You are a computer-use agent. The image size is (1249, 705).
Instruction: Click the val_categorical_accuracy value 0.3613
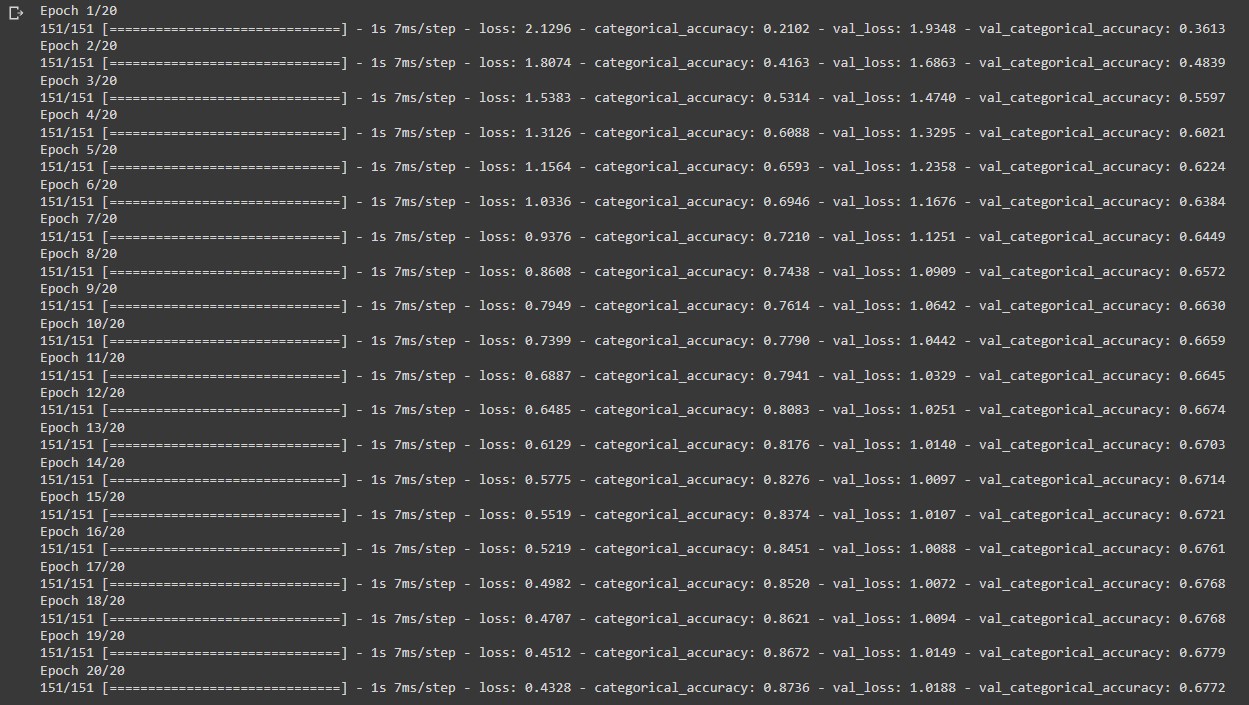[x=1201, y=28]
